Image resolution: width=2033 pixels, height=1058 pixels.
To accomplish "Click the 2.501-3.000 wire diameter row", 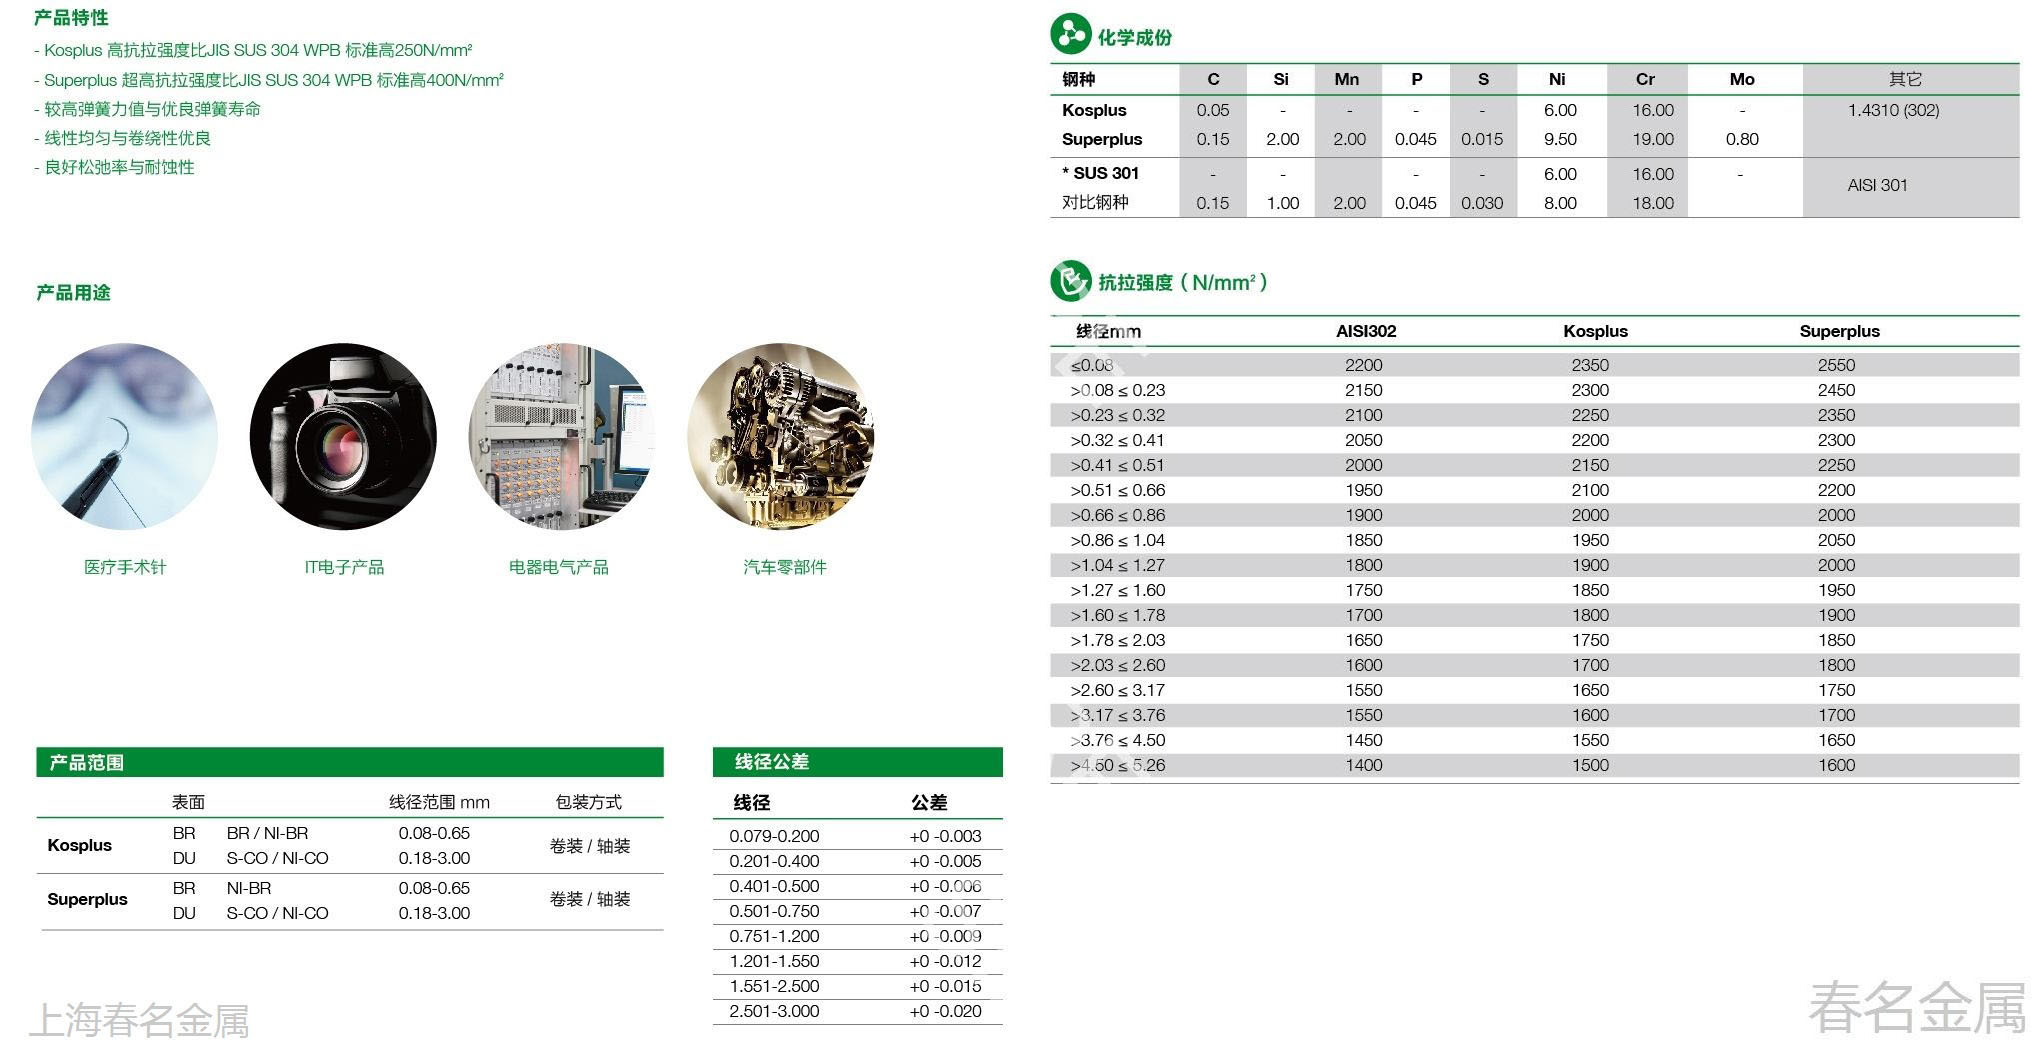I will click(x=774, y=1011).
